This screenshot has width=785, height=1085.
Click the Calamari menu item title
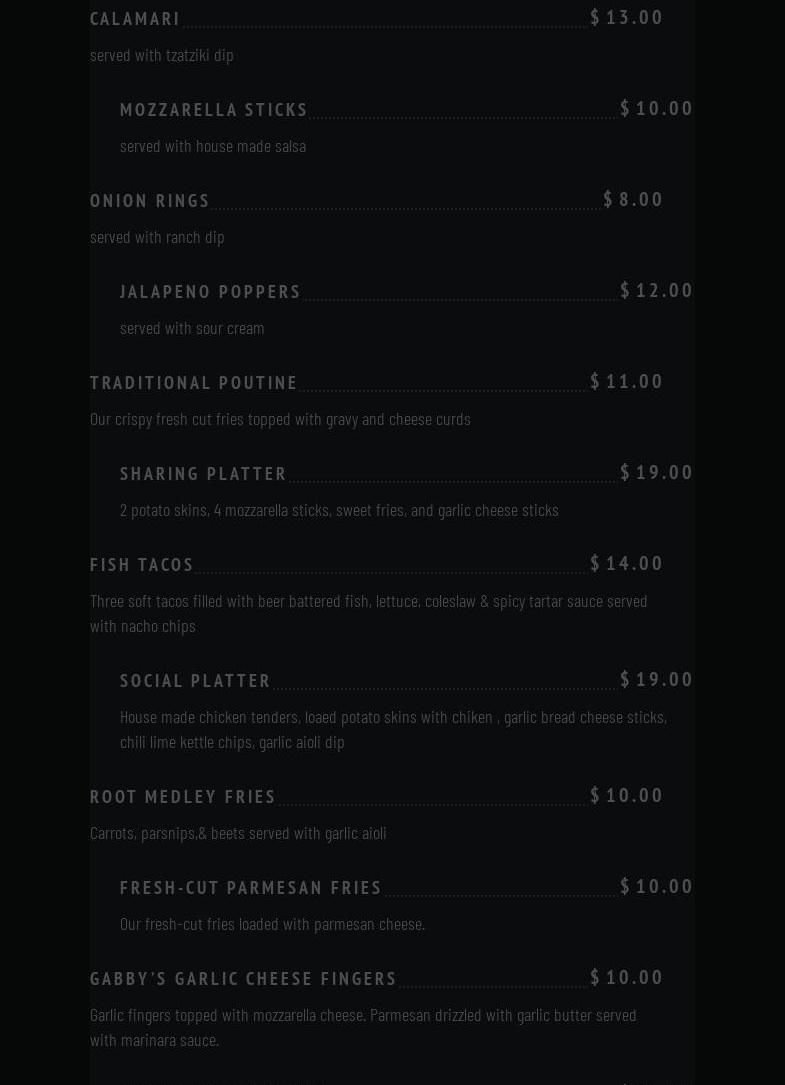tap(135, 18)
